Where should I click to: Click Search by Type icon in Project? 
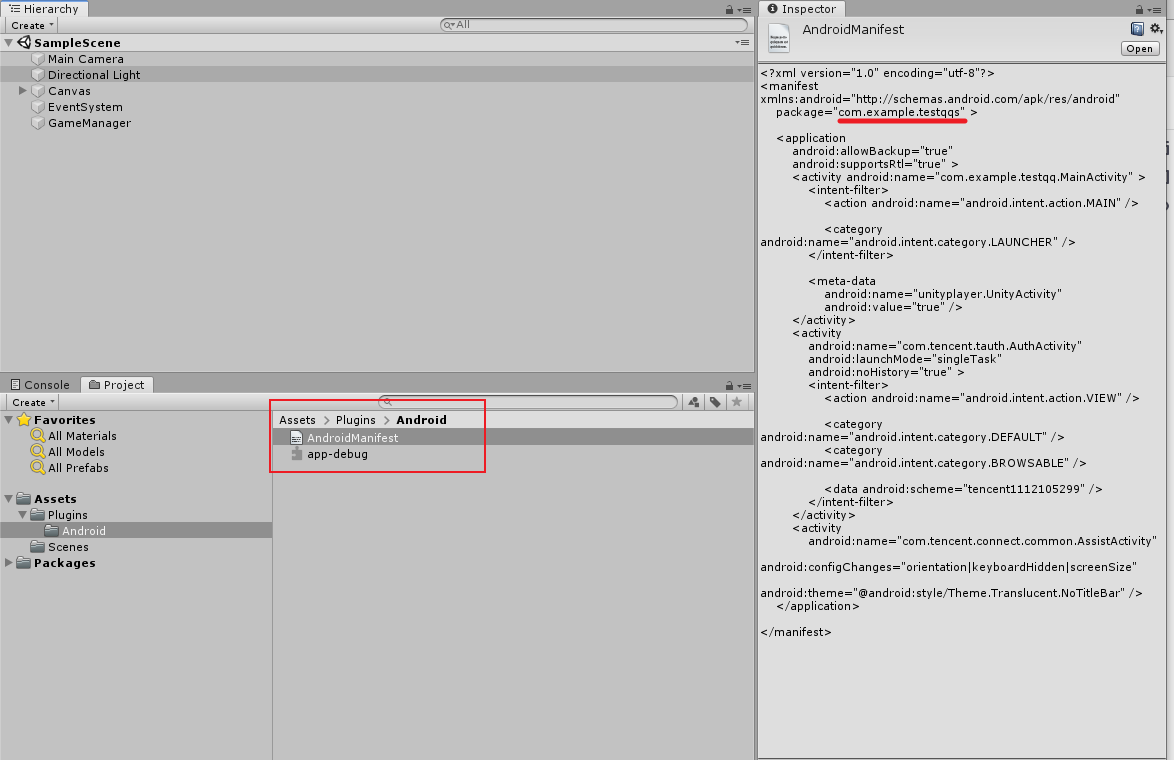pyautogui.click(x=694, y=402)
